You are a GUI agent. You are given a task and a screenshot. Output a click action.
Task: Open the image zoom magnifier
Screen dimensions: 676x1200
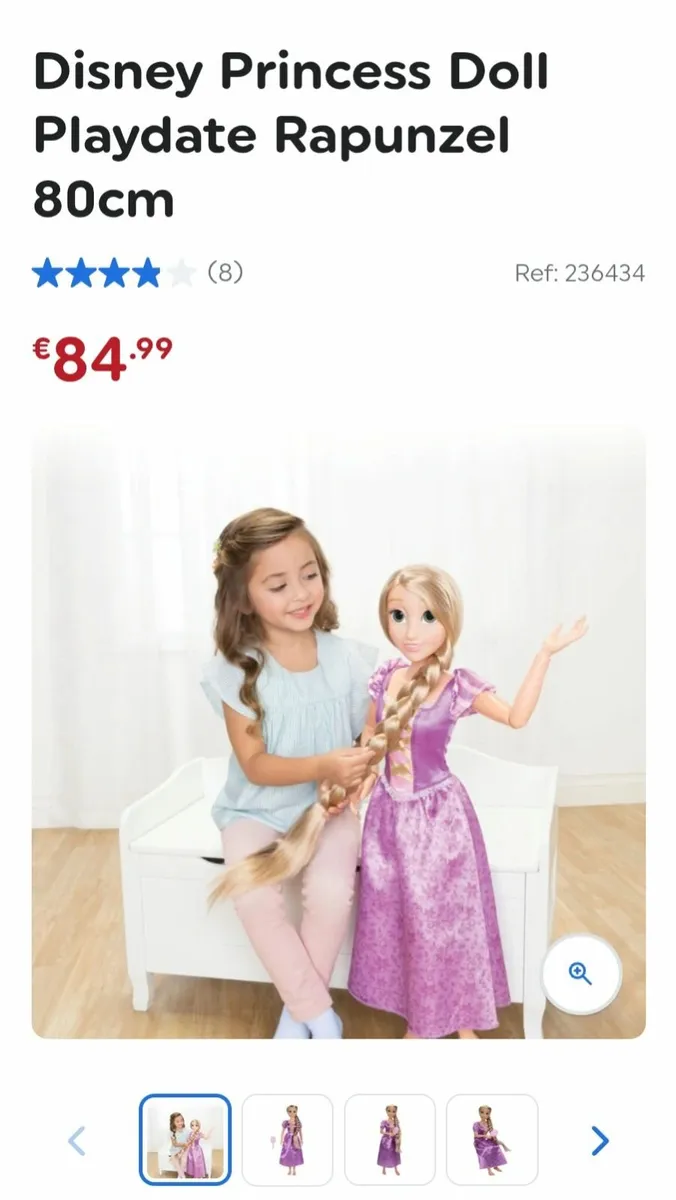(x=582, y=973)
